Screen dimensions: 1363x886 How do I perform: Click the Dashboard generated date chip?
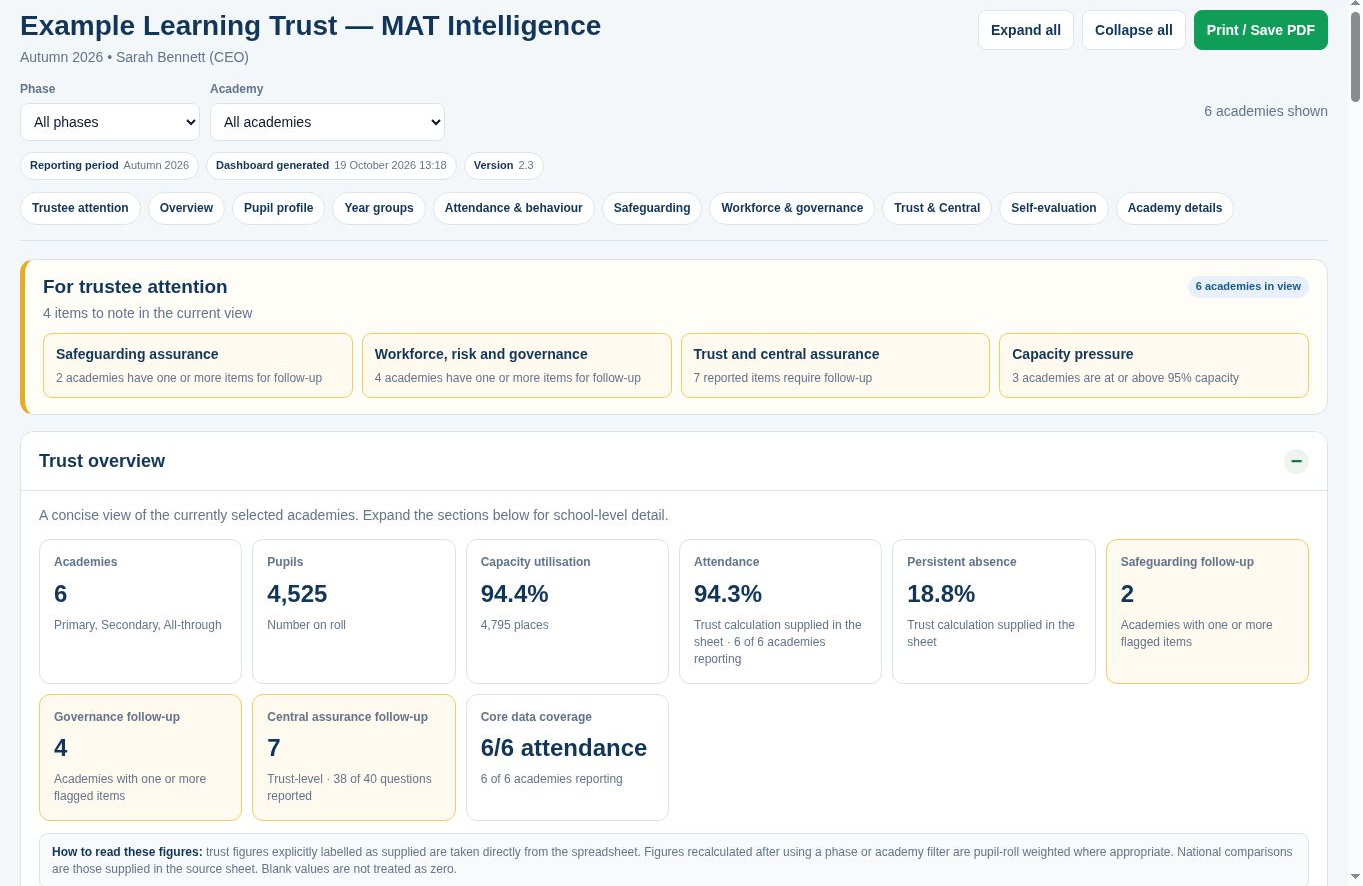coord(331,165)
